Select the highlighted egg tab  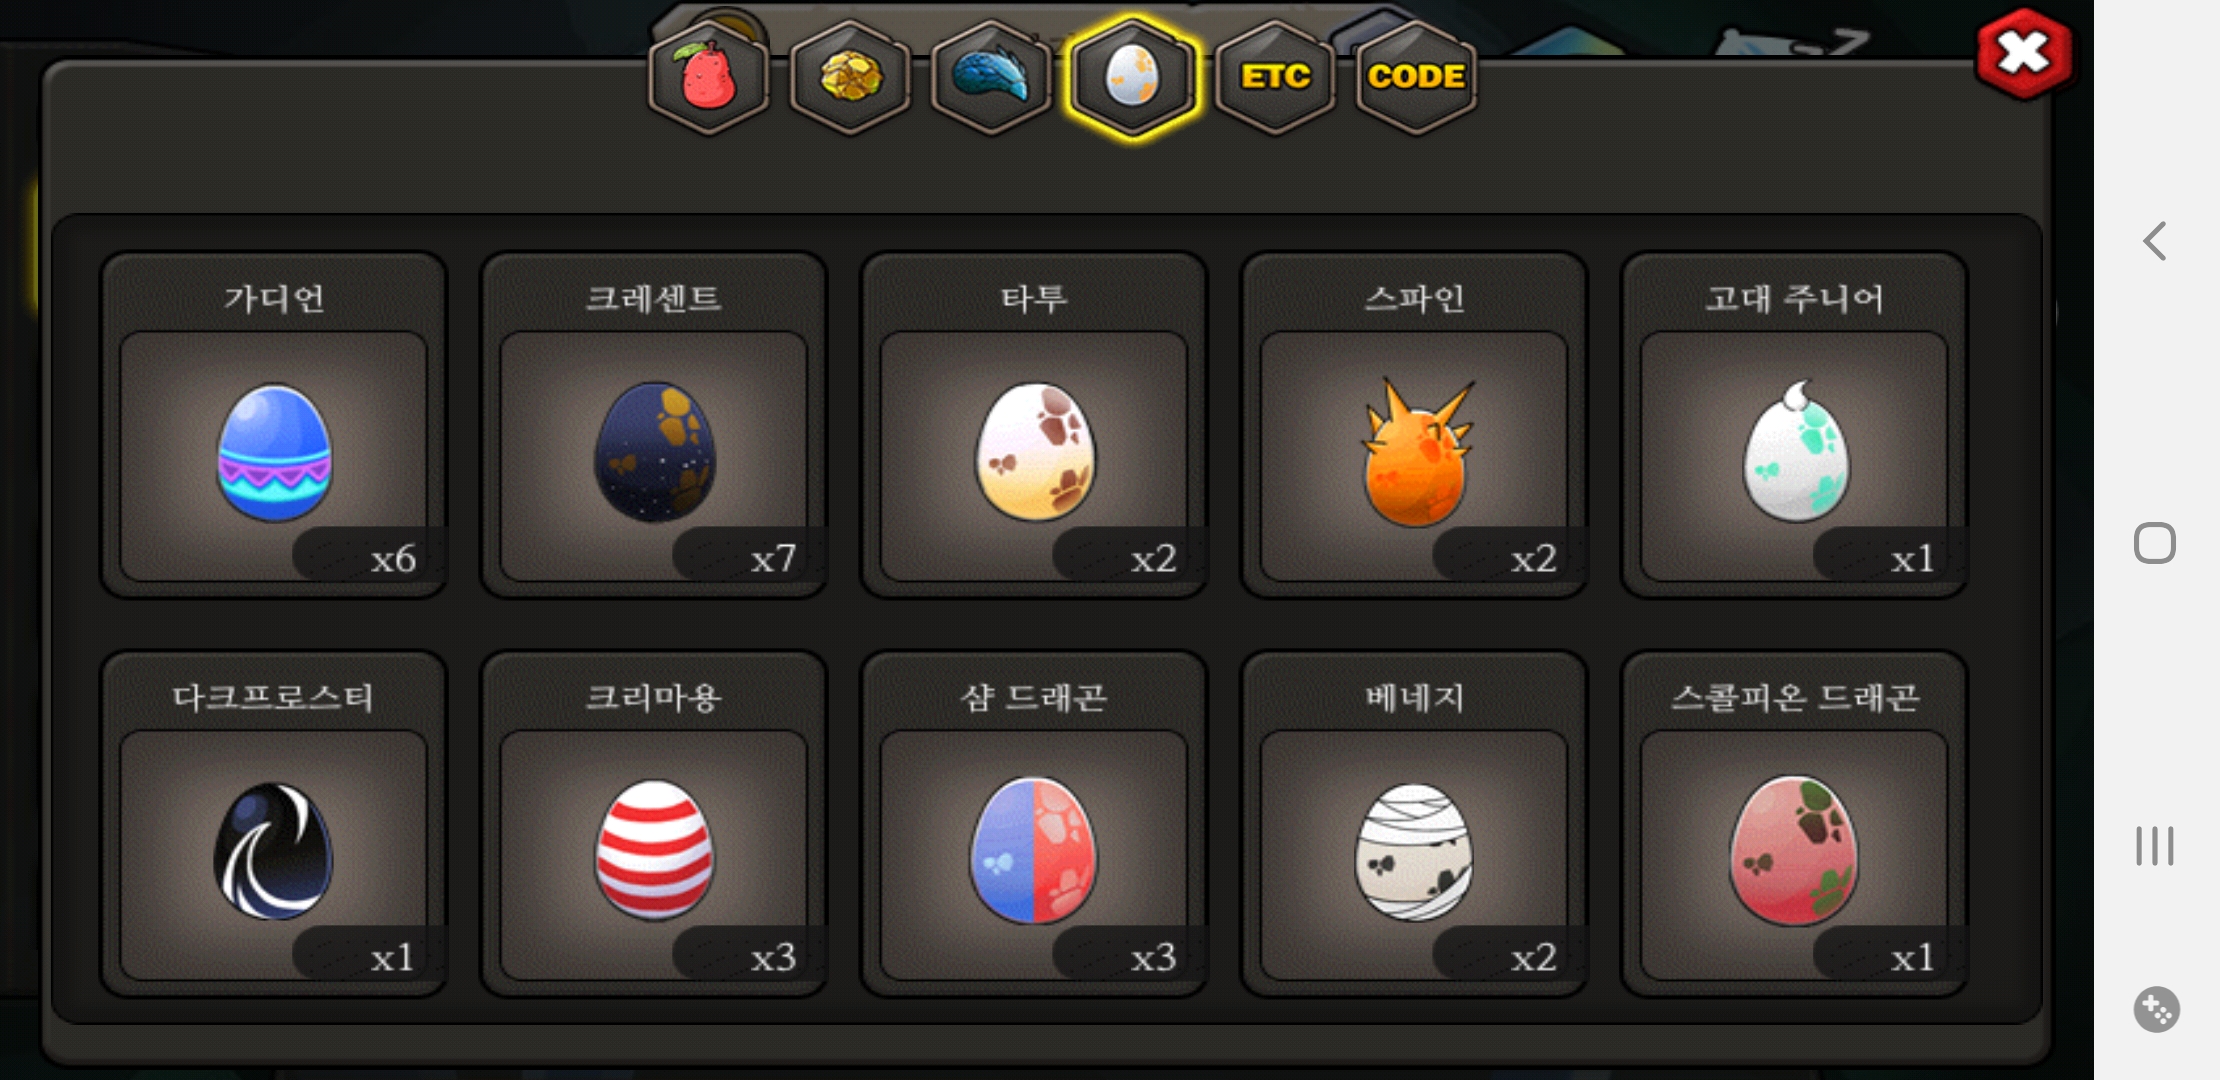(1132, 77)
